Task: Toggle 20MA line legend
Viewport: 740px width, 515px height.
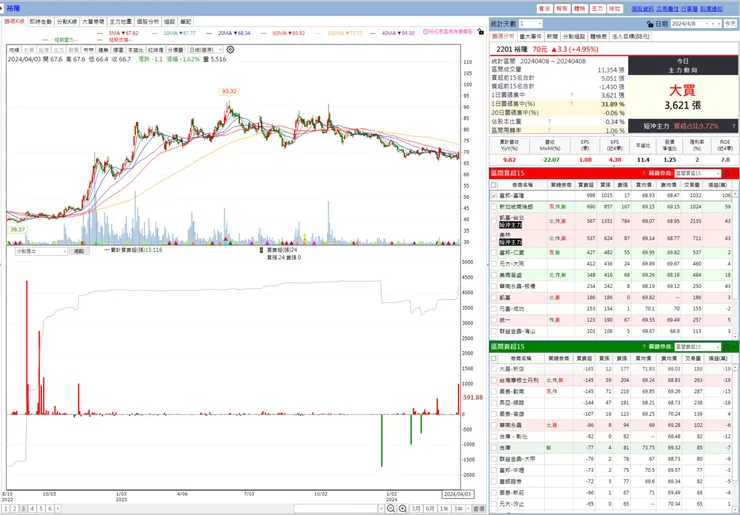Action: click(234, 34)
